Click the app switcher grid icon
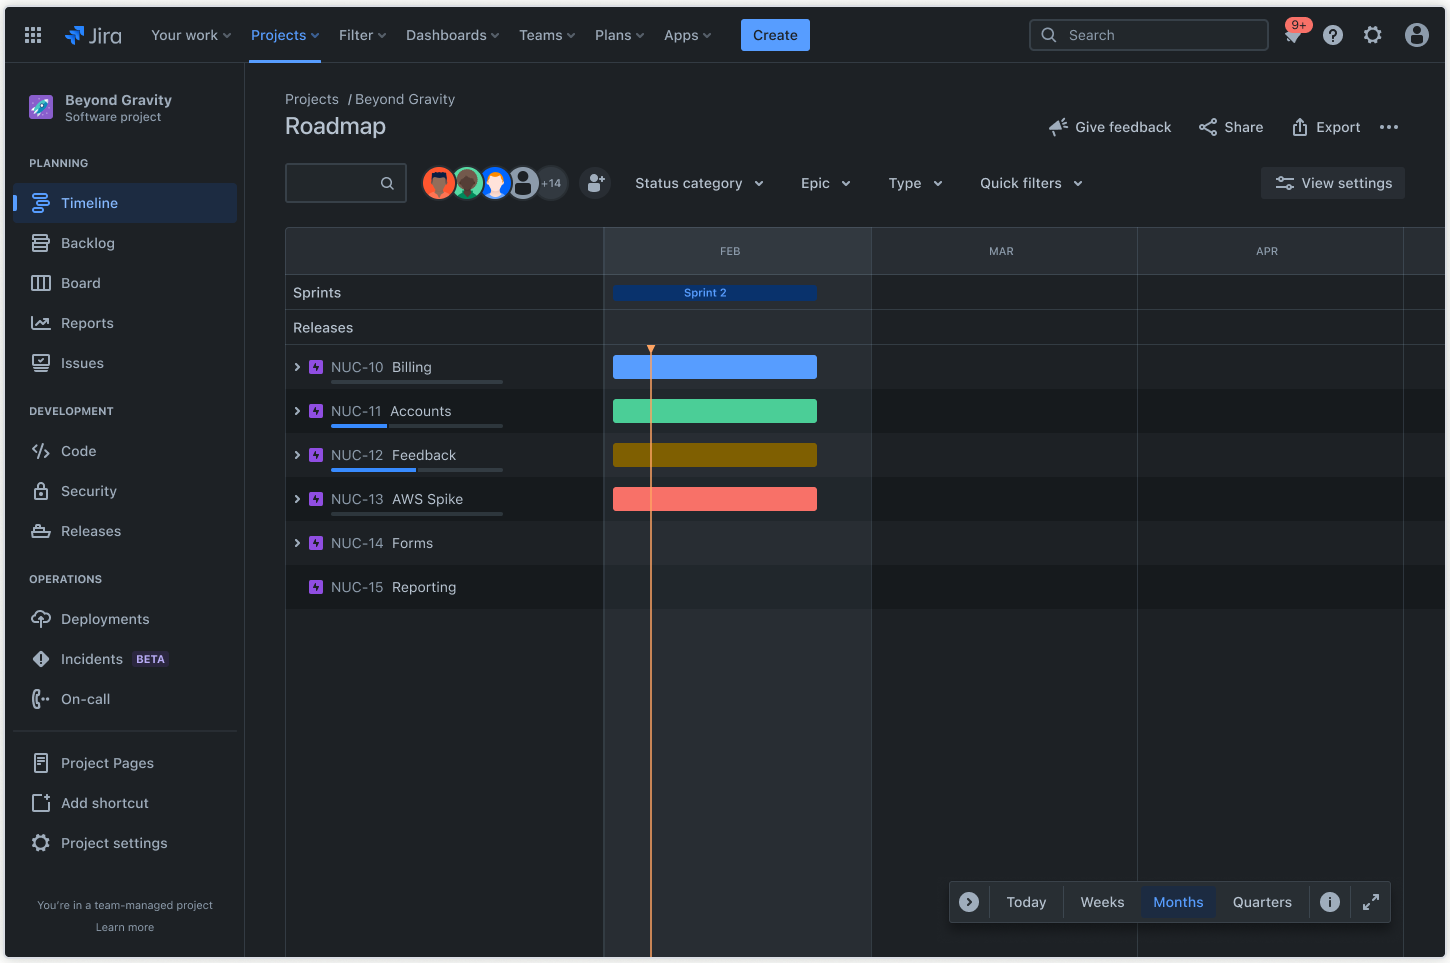Viewport: 1450px width, 963px height. (32, 35)
